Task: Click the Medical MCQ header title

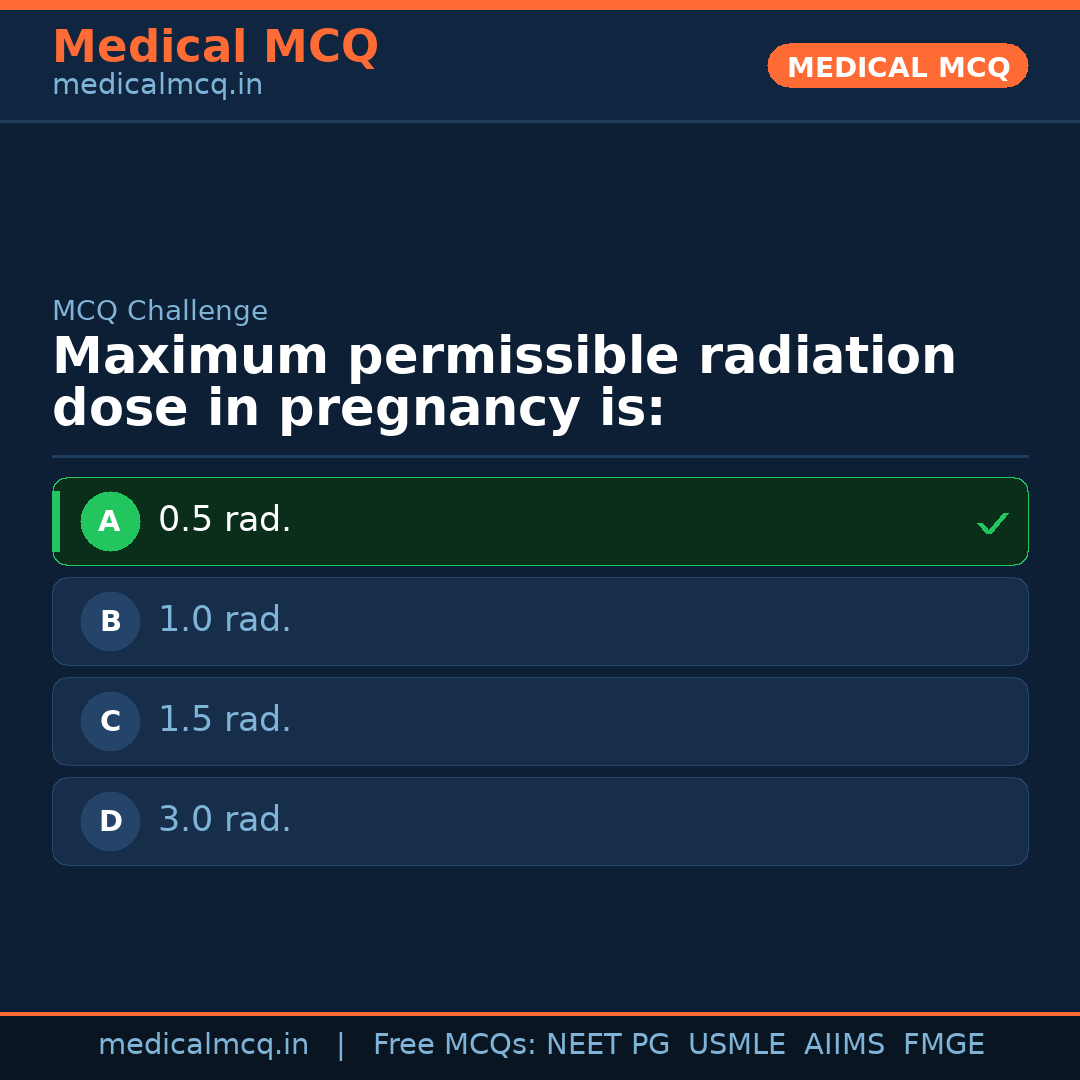Action: pos(215,47)
